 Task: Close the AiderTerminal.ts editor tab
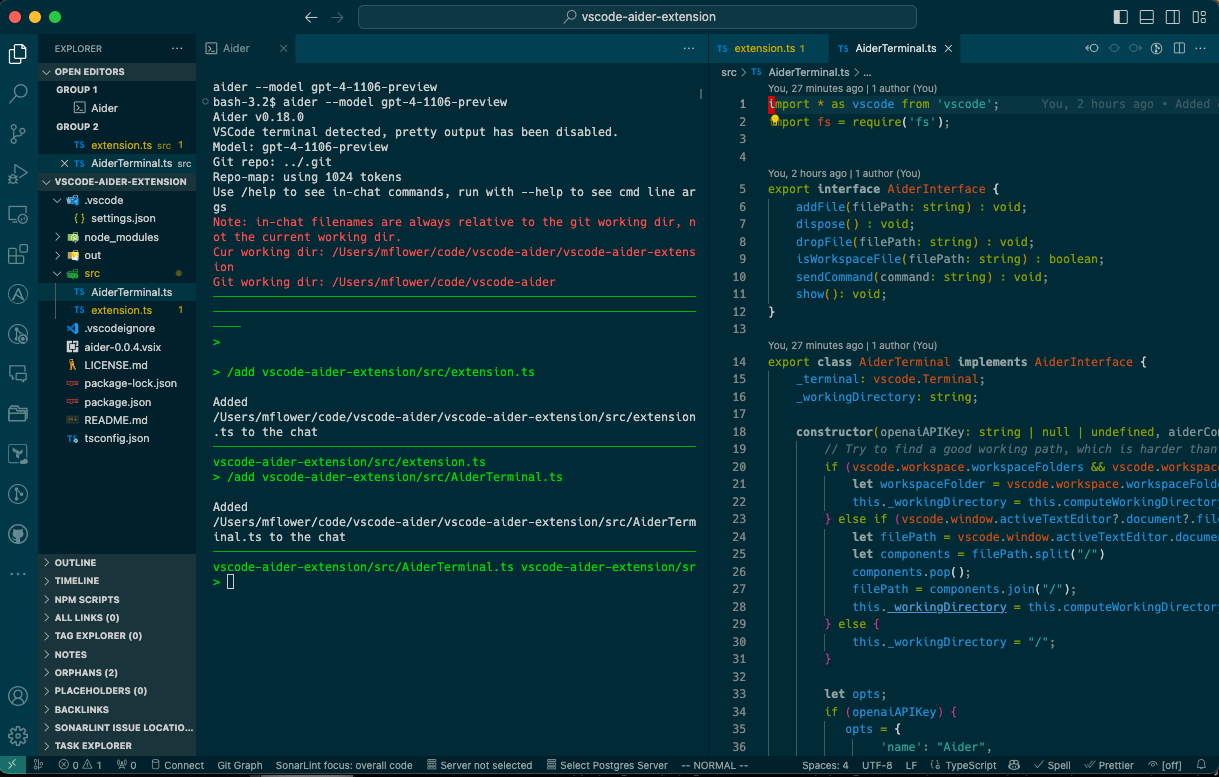click(947, 48)
